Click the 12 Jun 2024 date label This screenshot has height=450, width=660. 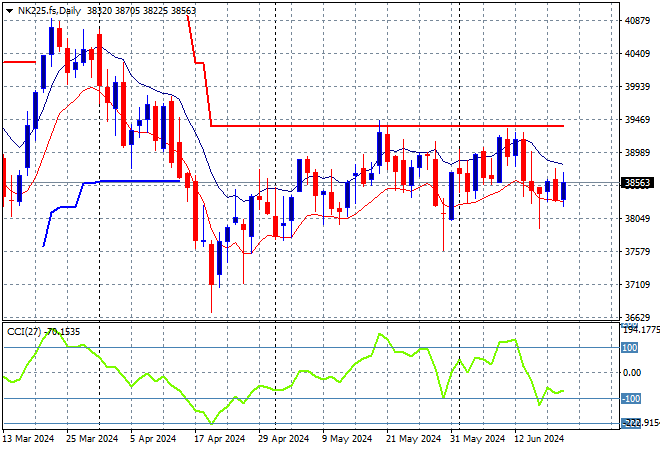pyautogui.click(x=539, y=439)
